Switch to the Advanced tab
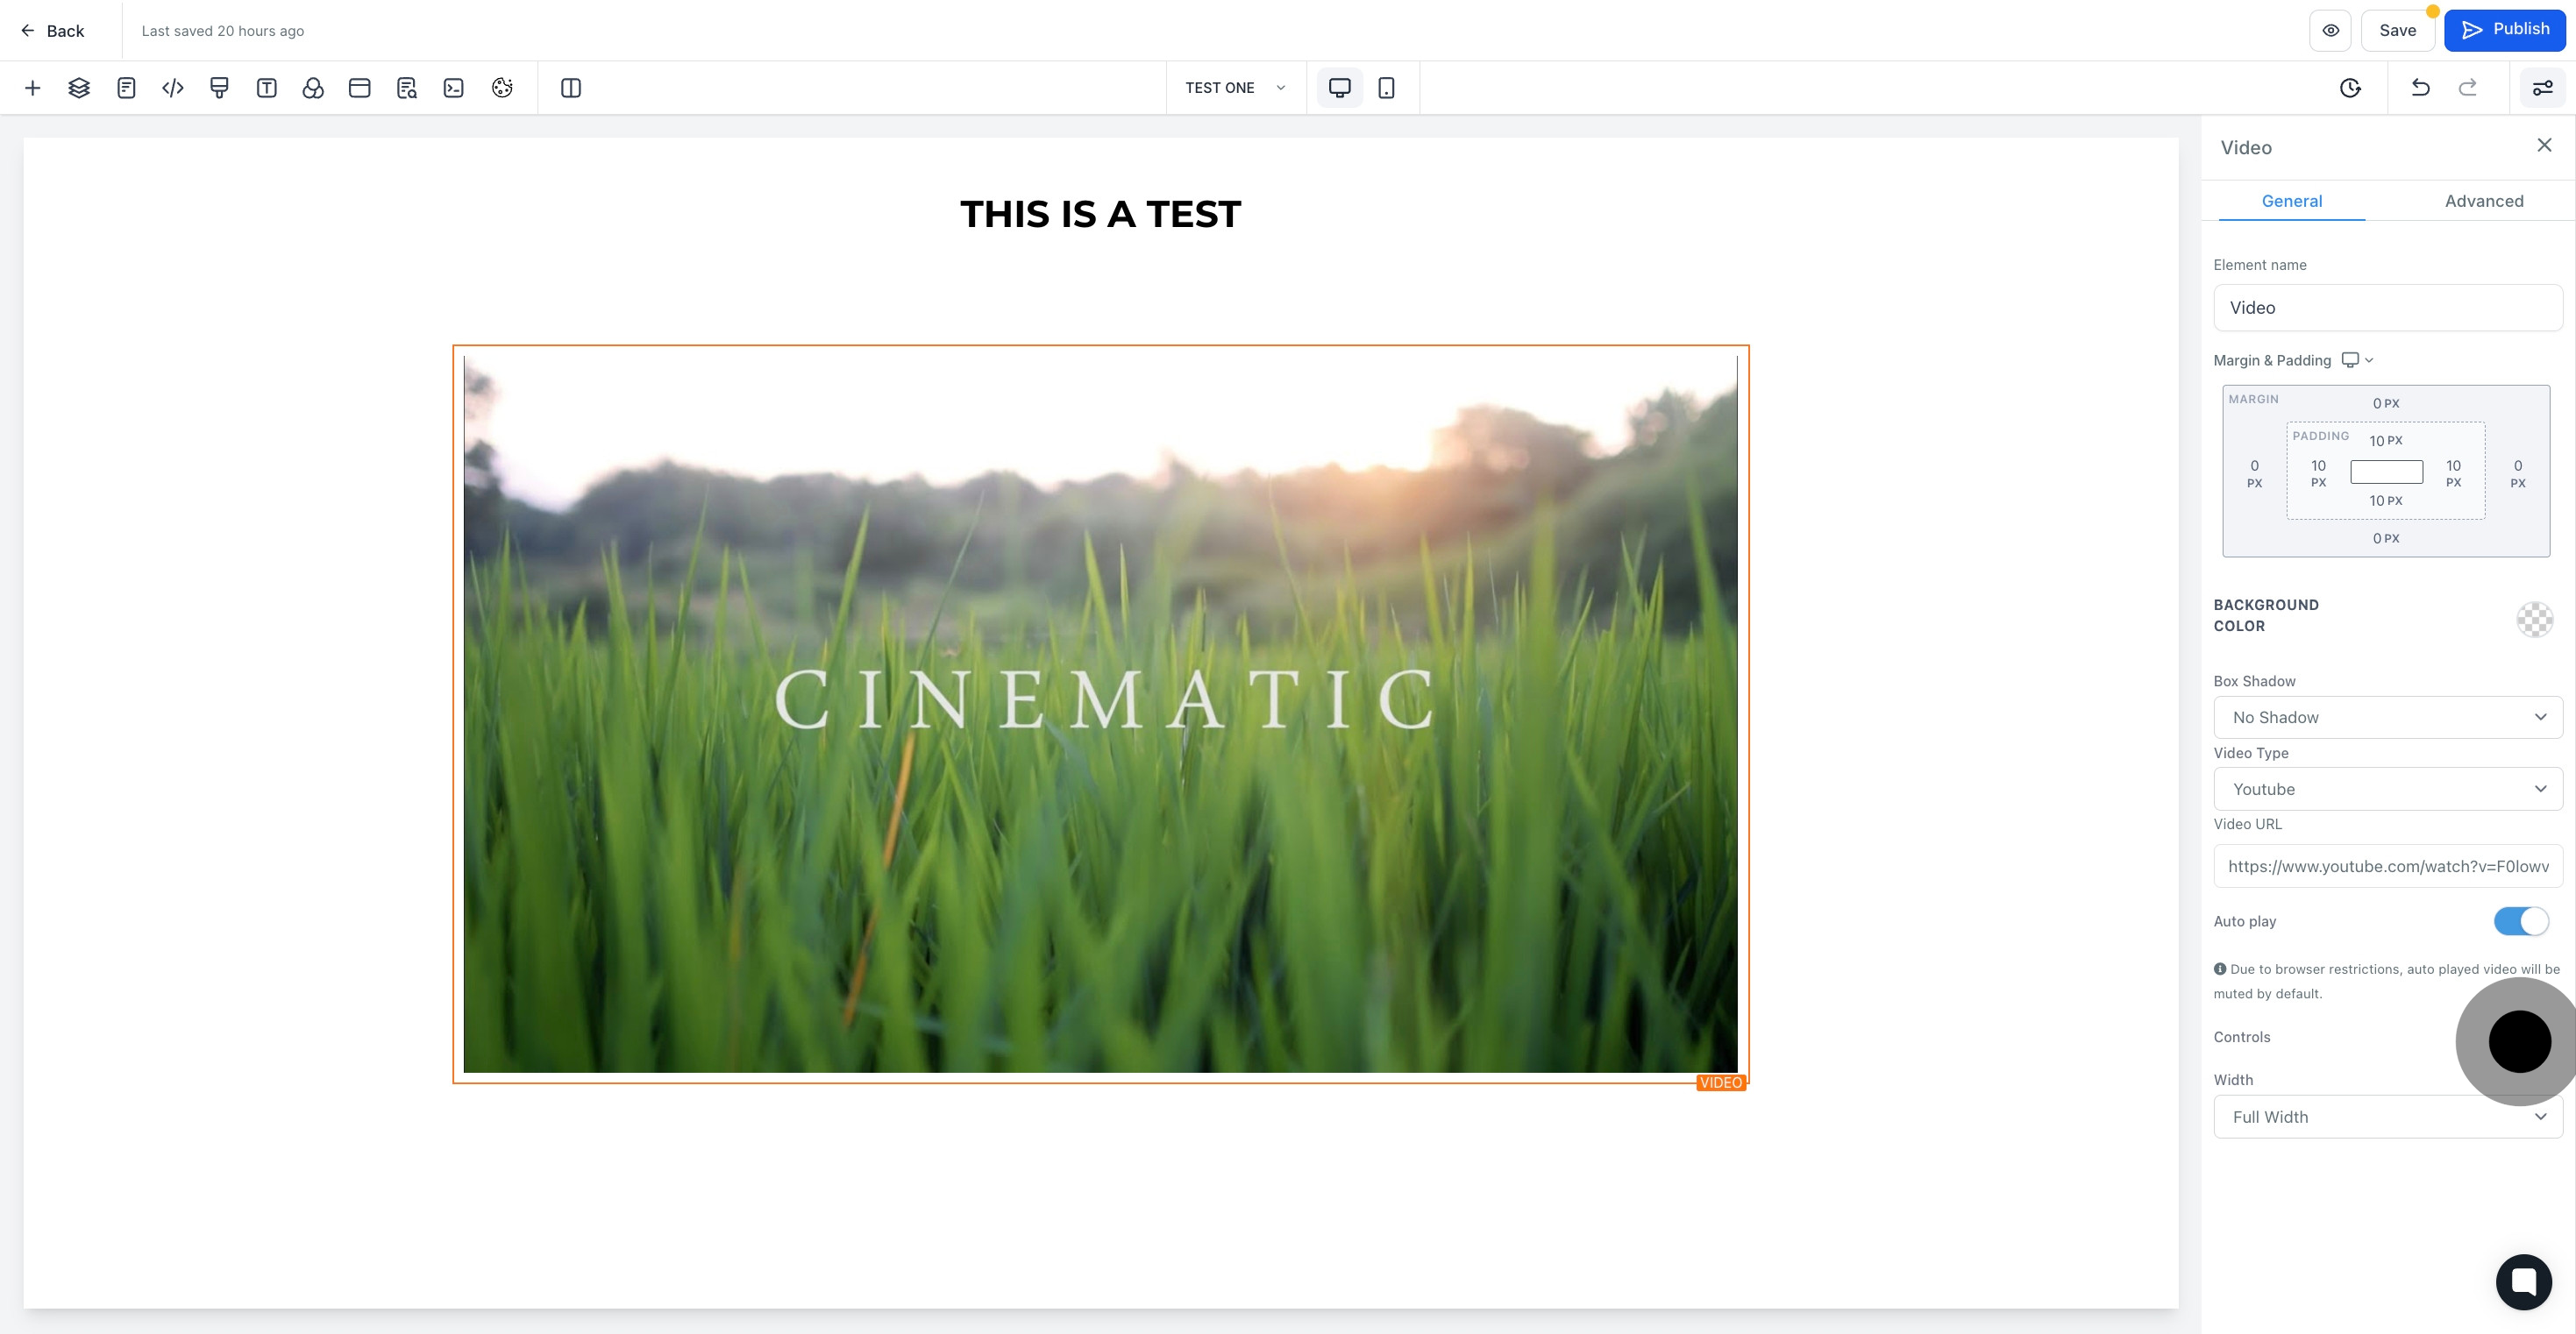This screenshot has height=1334, width=2576. [2484, 201]
